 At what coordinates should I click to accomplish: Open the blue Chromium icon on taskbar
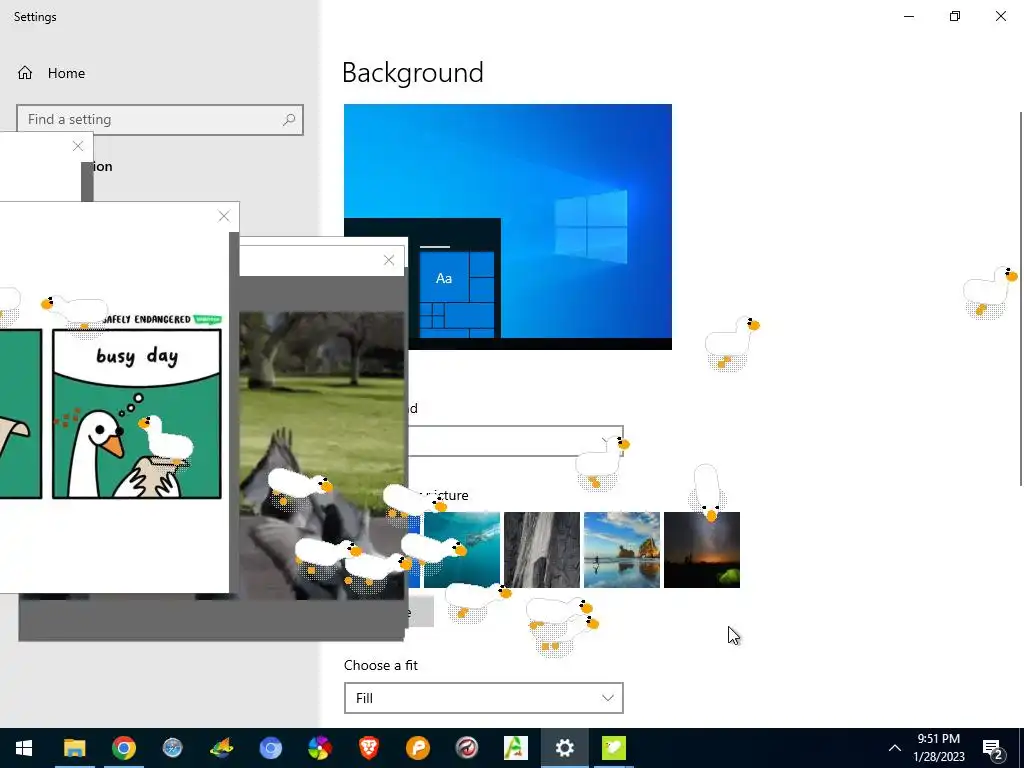tap(270, 748)
